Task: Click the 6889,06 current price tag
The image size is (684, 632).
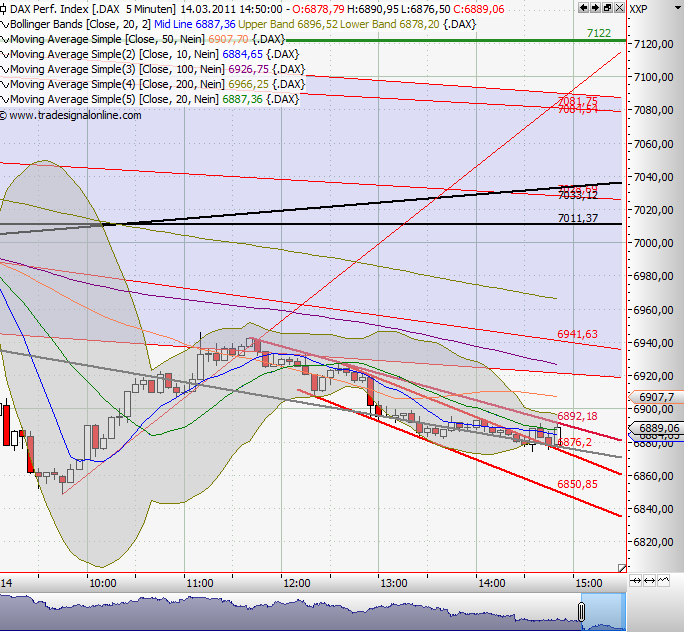Action: coord(656,428)
